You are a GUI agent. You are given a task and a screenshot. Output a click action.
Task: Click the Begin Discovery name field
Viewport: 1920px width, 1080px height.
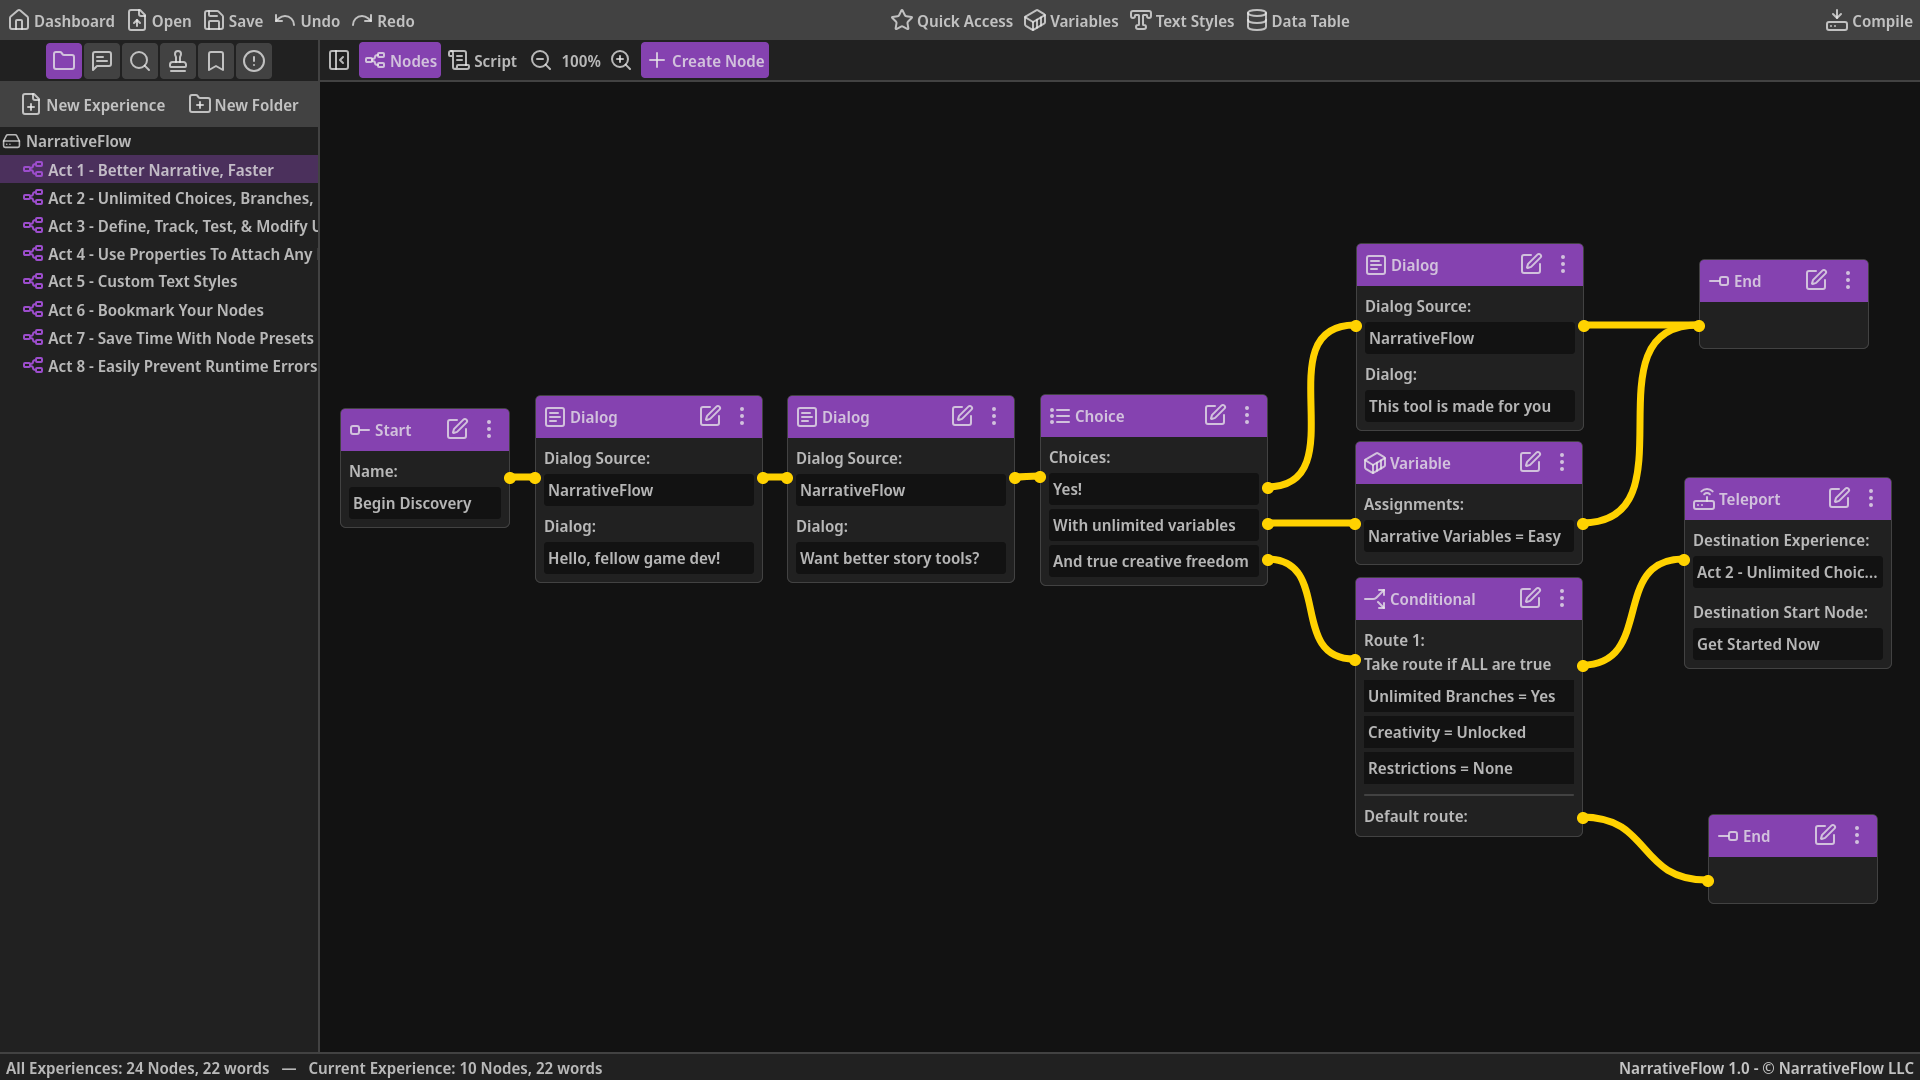(x=424, y=503)
